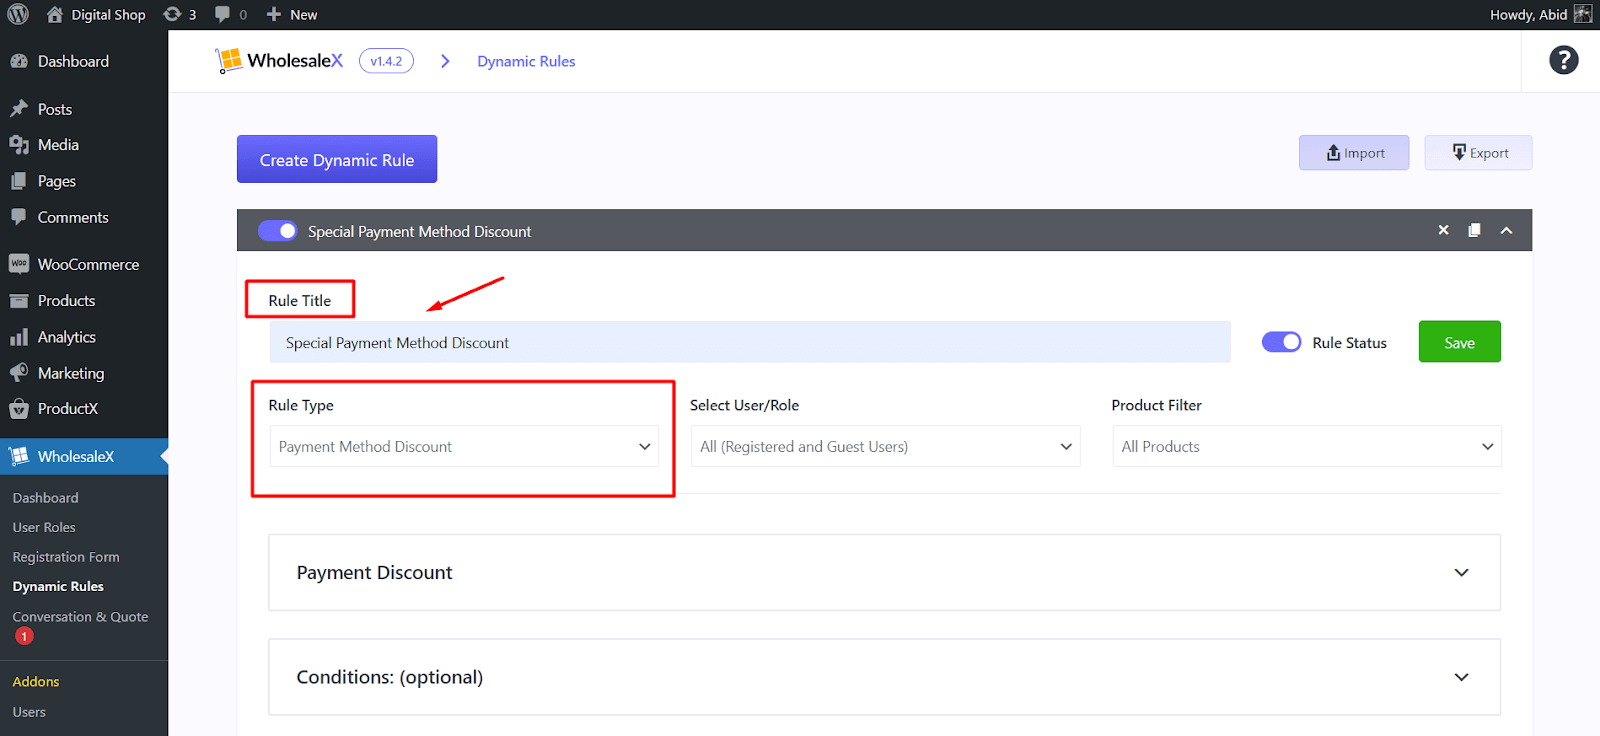This screenshot has height=736, width=1600.
Task: Expand the Payment Discount section
Action: [x=884, y=572]
